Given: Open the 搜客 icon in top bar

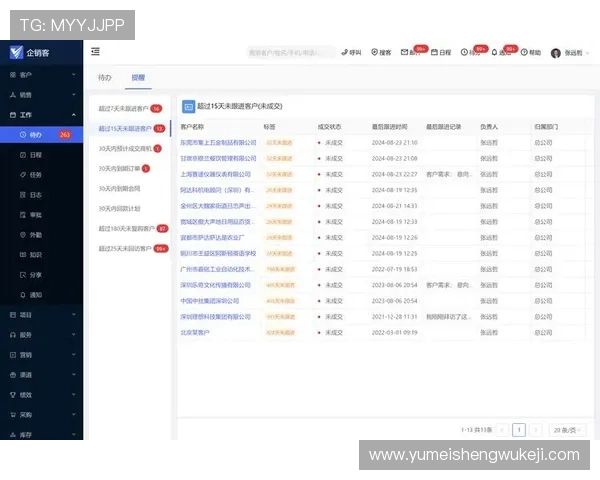Looking at the screenshot, I should [374, 52].
